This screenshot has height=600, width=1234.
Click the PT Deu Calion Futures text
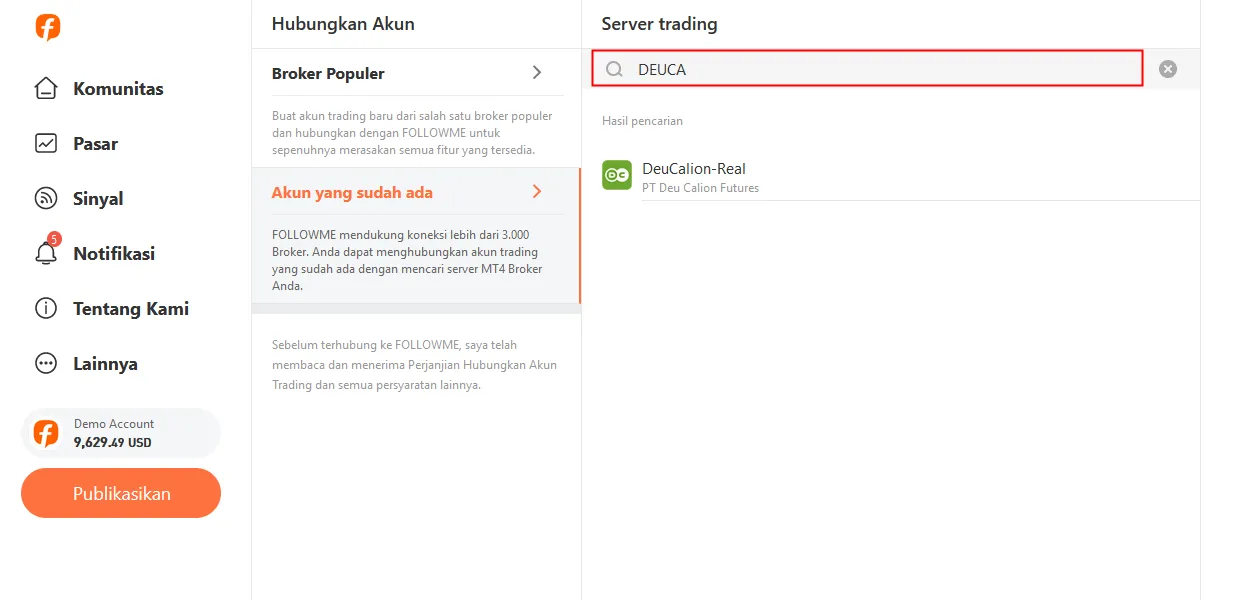click(700, 188)
